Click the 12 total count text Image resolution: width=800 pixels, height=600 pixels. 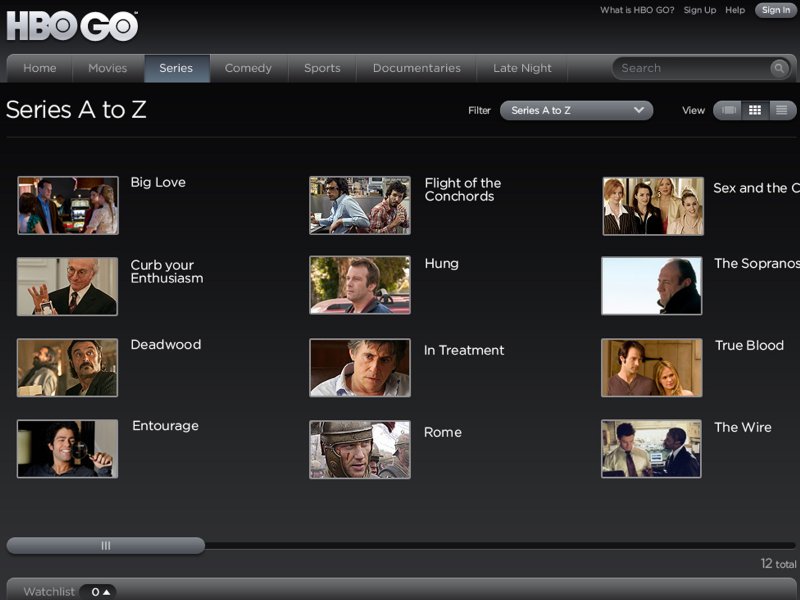(778, 563)
